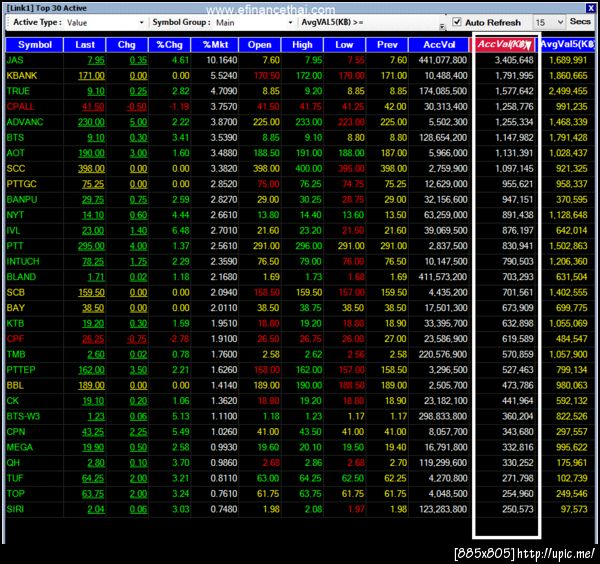The height and width of the screenshot is (564, 600).
Task: Select the ADVANC symbol
Action: coord(25,122)
